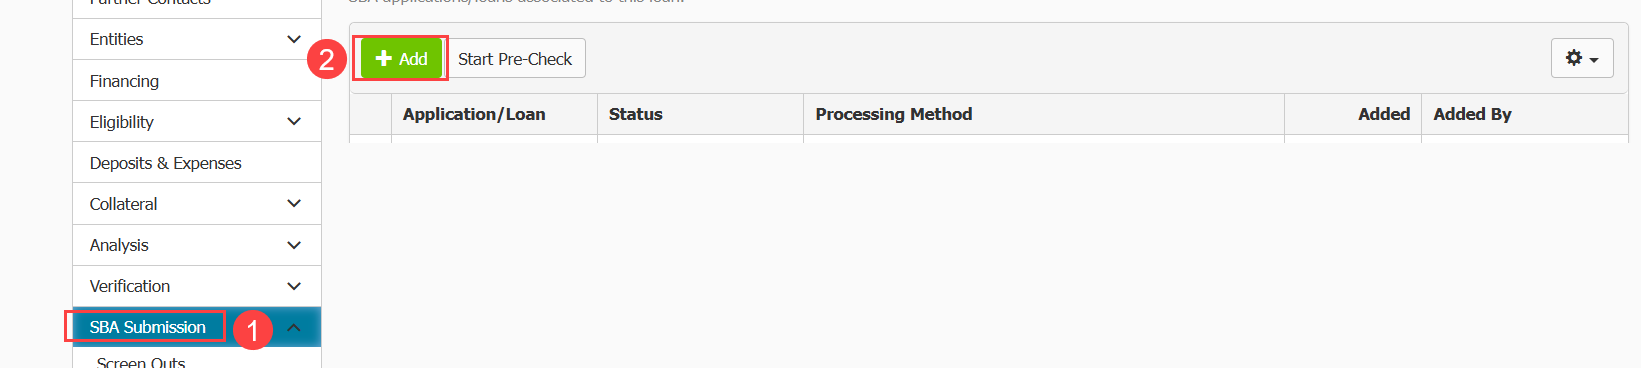Expand the Entities chevron
This screenshot has height=368, width=1641.
[x=294, y=39]
